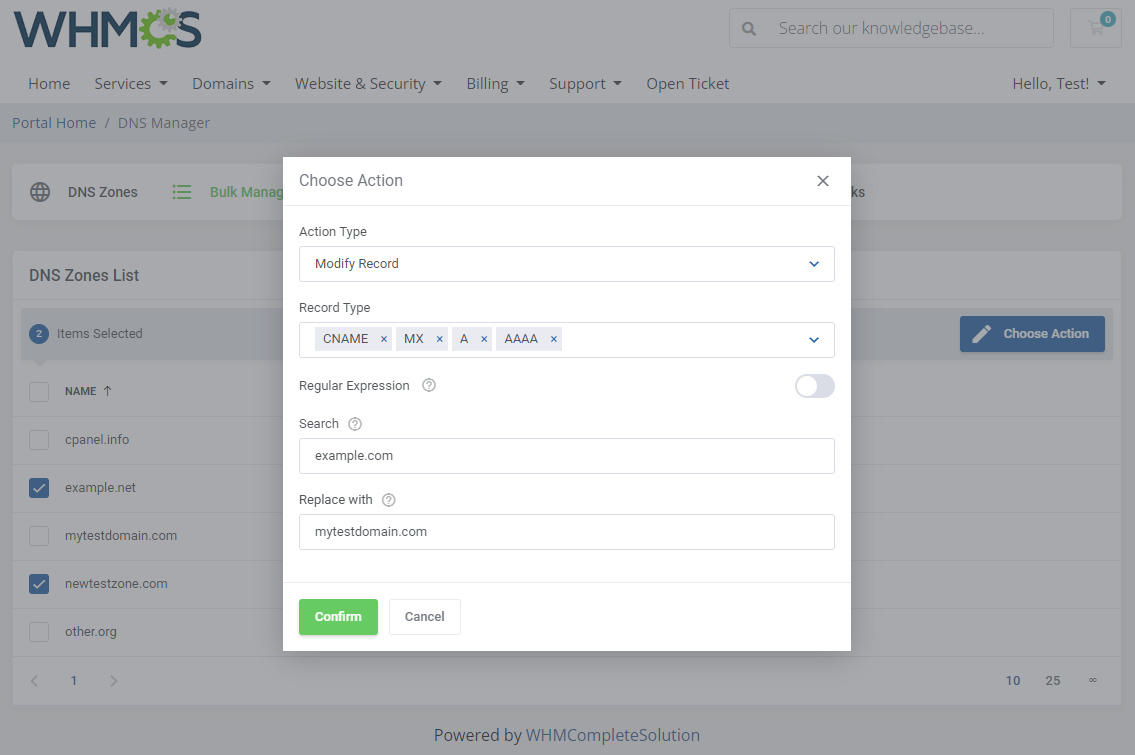Remove the CNAME record type chip
Screen dimensions: 1135x755
pyautogui.click(x=384, y=338)
